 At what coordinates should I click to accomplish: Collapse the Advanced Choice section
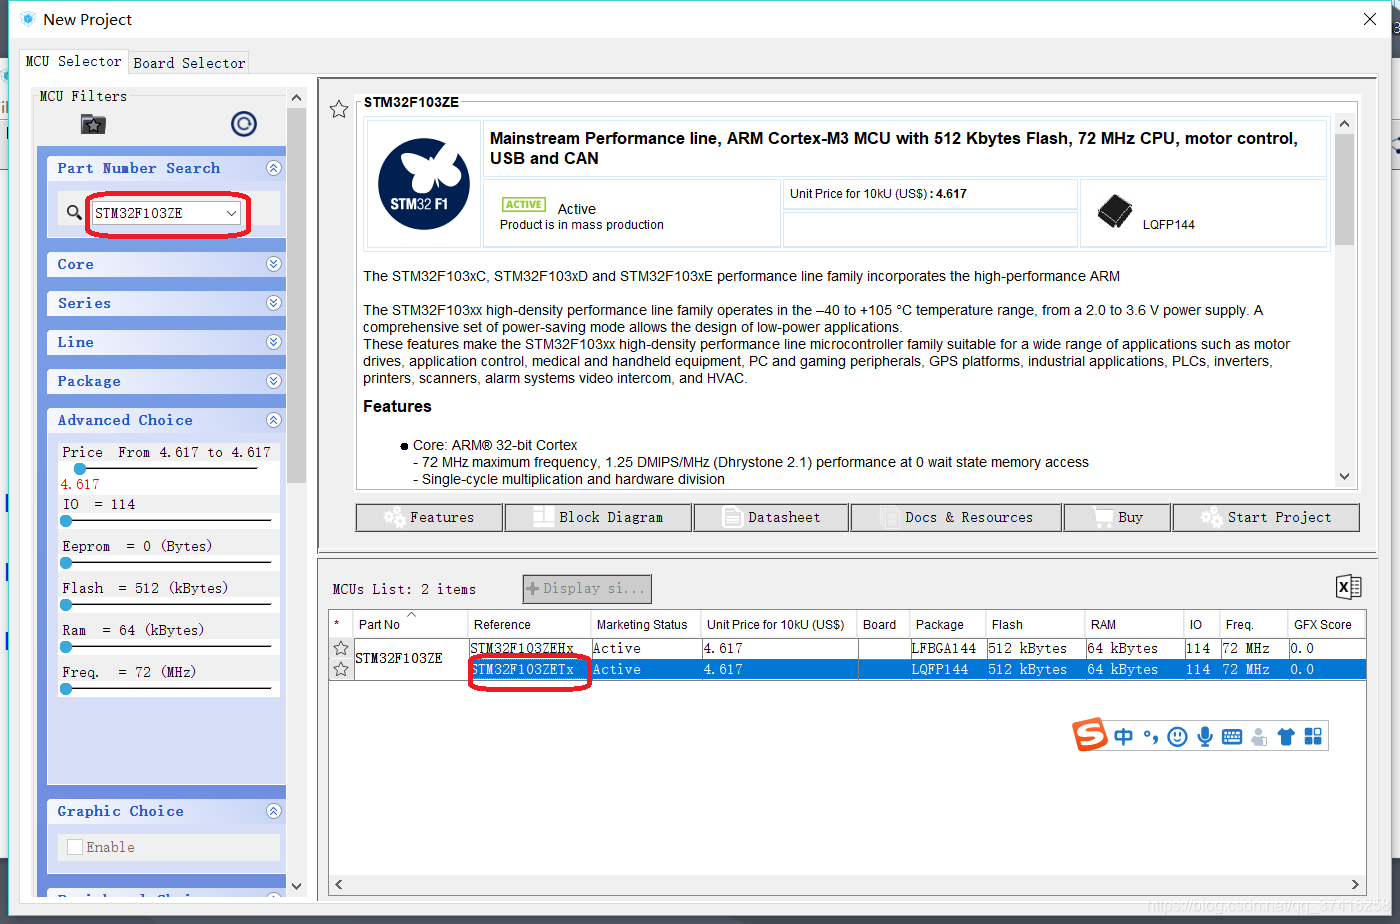pyautogui.click(x=273, y=420)
